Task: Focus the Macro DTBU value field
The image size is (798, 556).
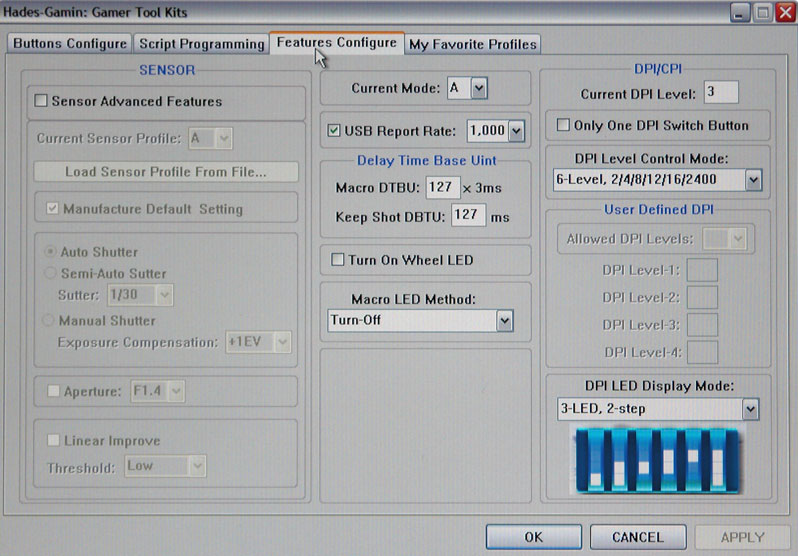Action: coord(443,187)
